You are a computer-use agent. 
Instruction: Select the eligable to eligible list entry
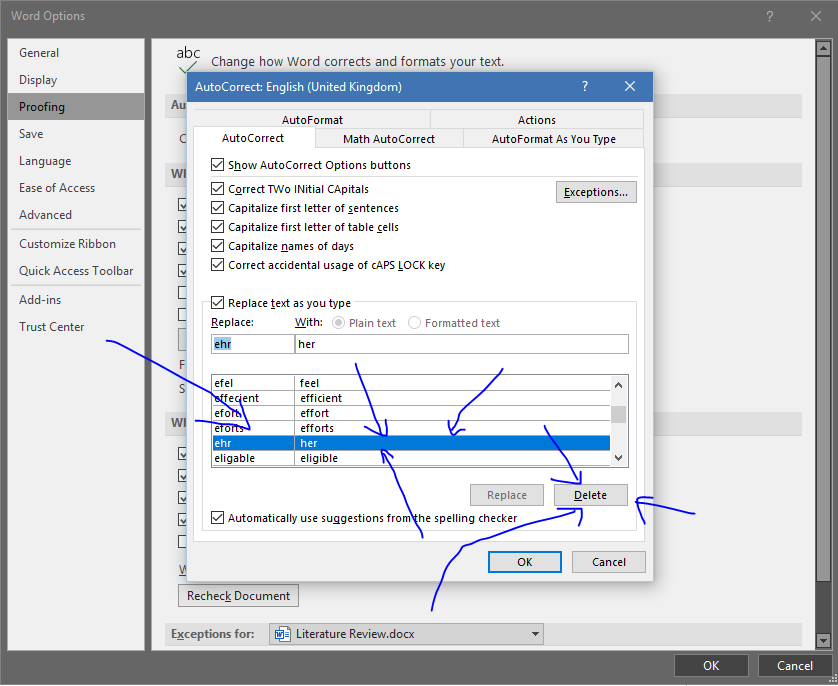coord(410,458)
